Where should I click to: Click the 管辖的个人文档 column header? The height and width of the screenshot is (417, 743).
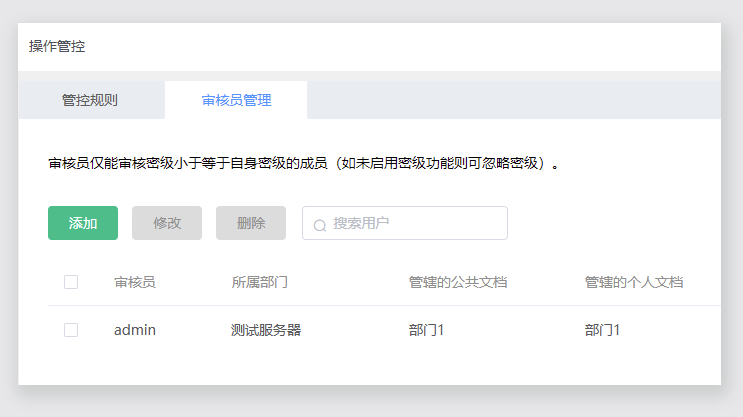click(x=634, y=282)
